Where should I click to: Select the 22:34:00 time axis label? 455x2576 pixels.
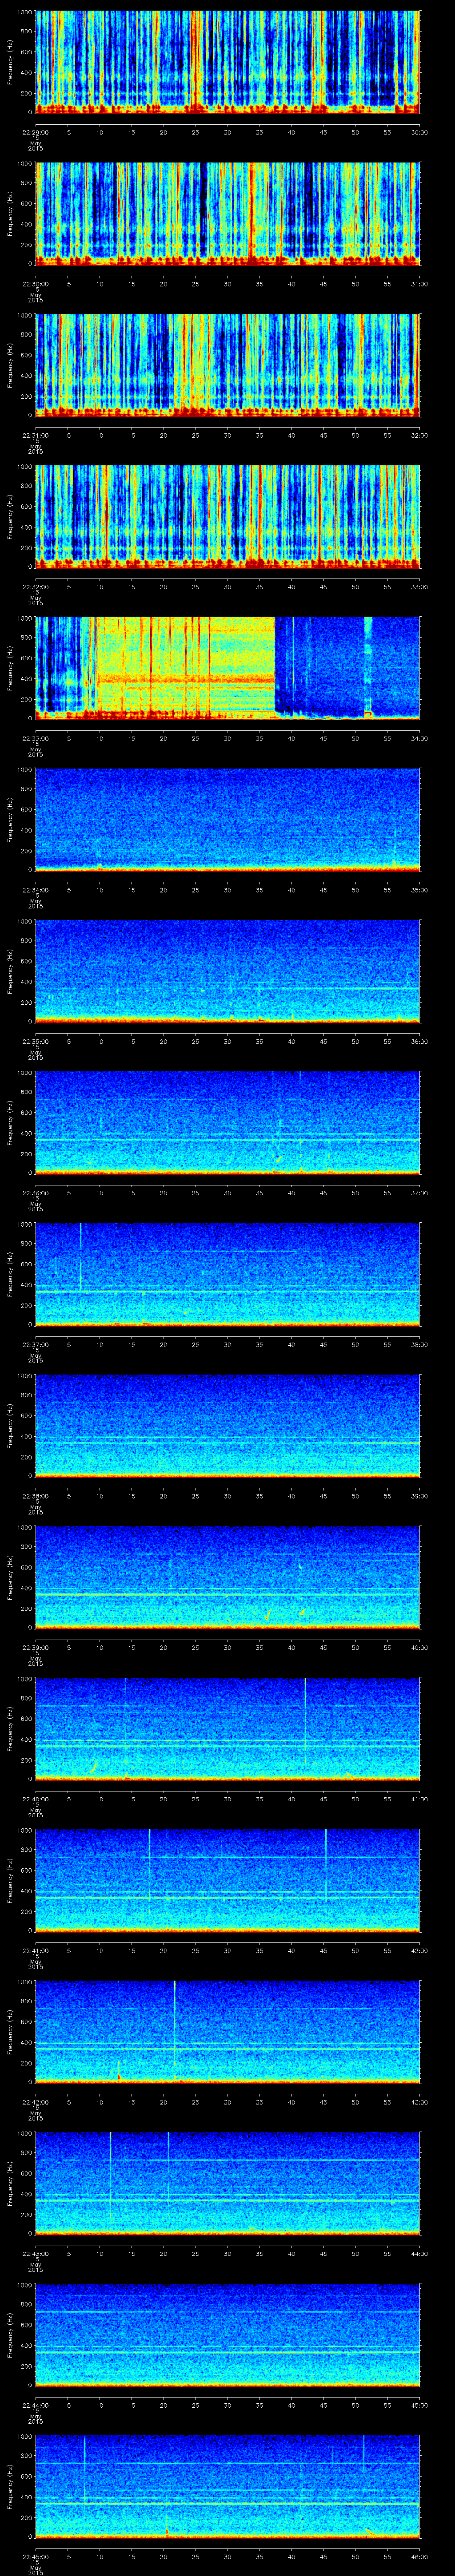pos(35,890)
